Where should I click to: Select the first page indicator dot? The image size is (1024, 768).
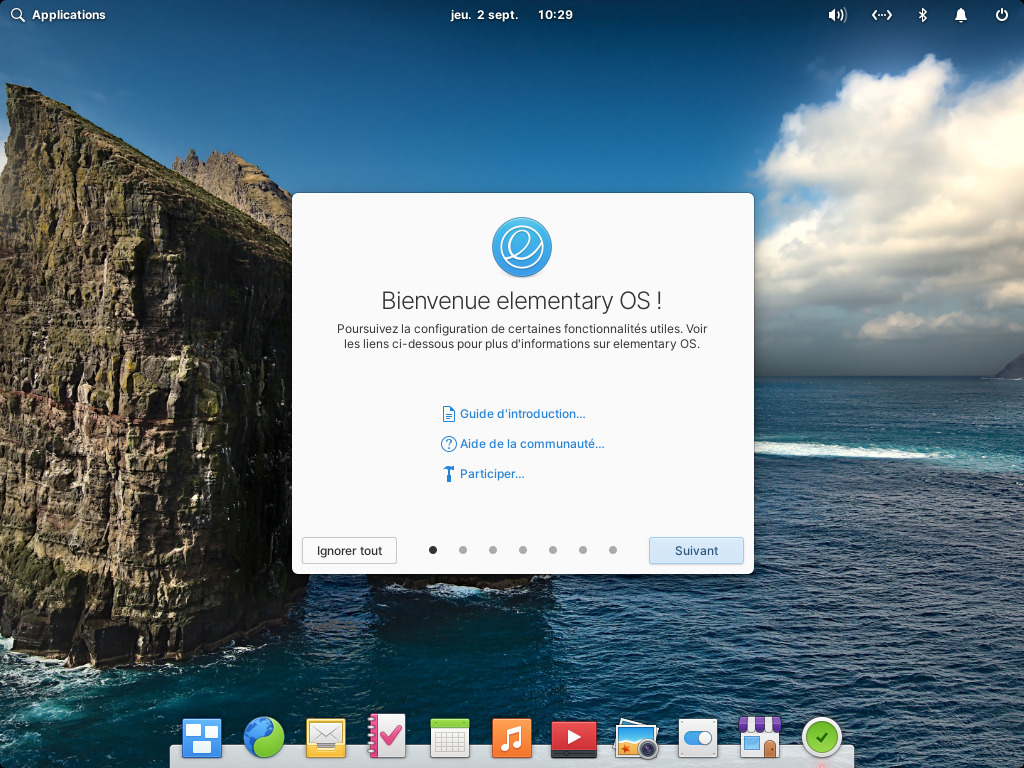[x=433, y=550]
